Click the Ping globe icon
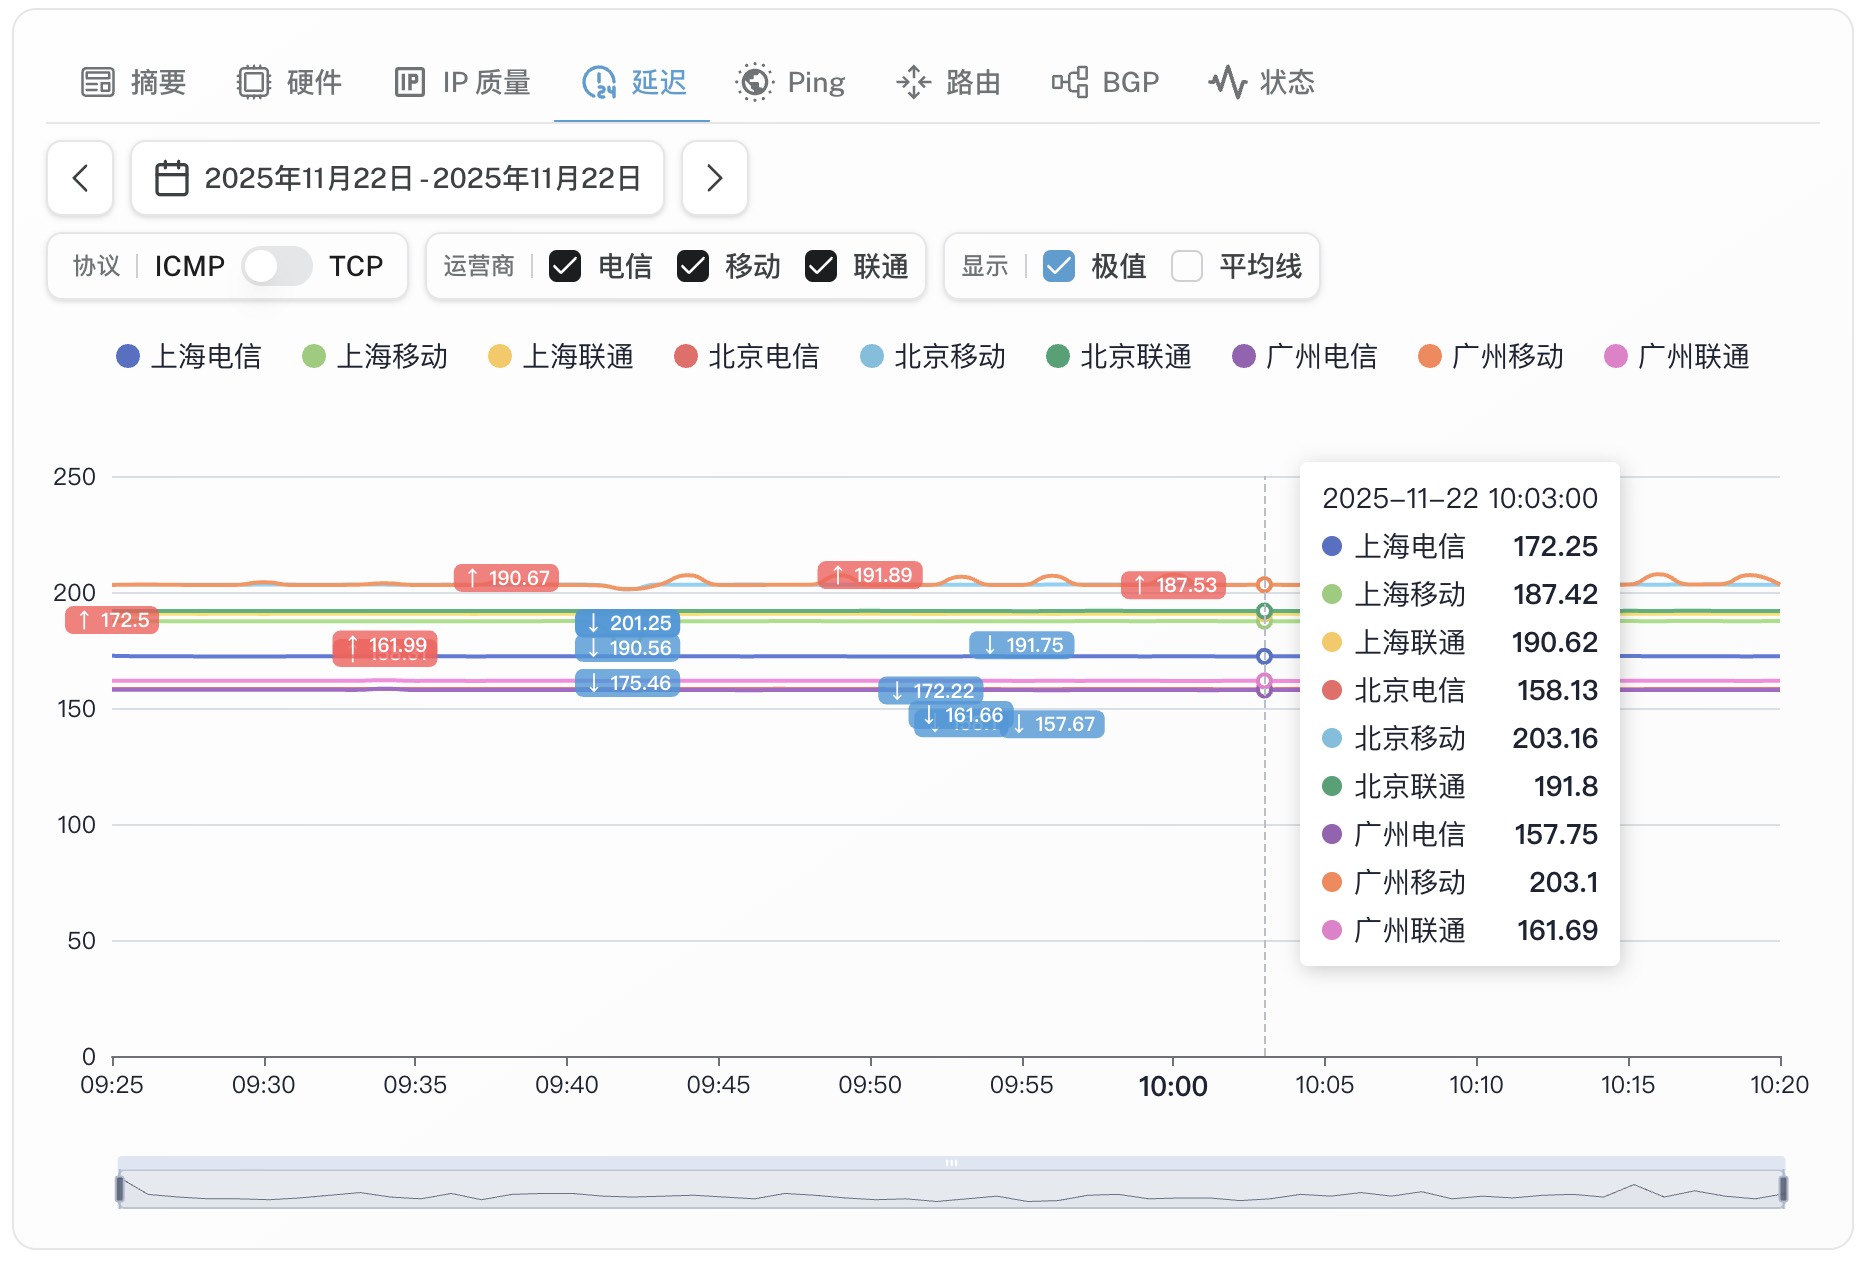1864x1266 pixels. tap(755, 82)
